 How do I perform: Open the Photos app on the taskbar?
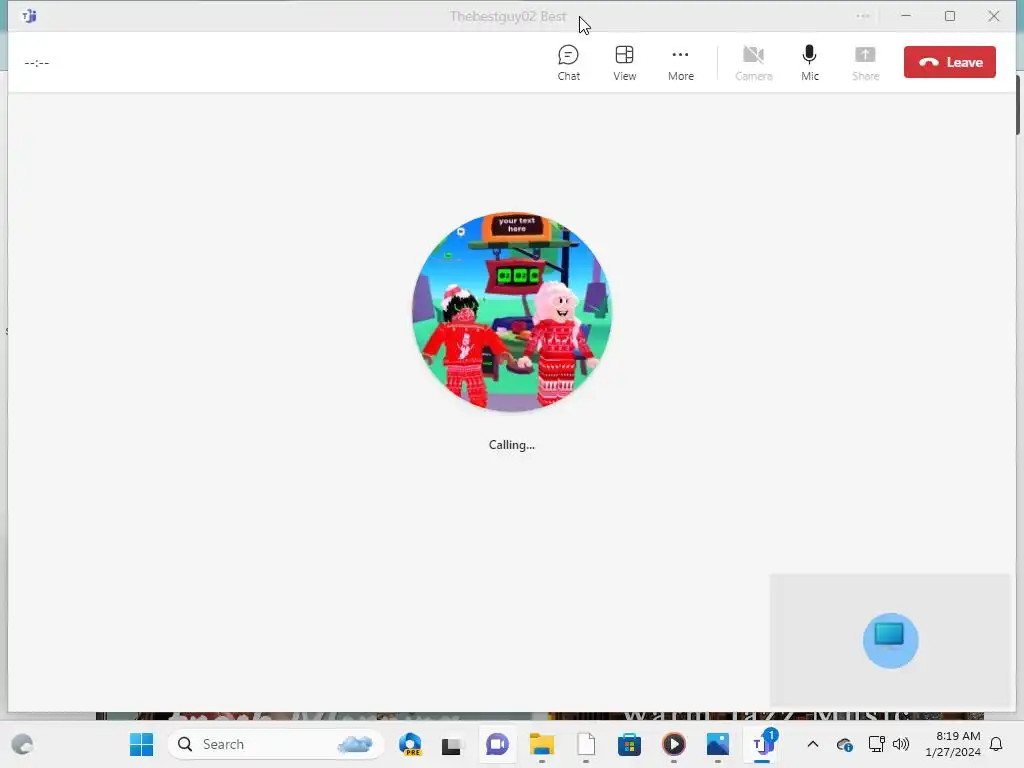click(717, 744)
